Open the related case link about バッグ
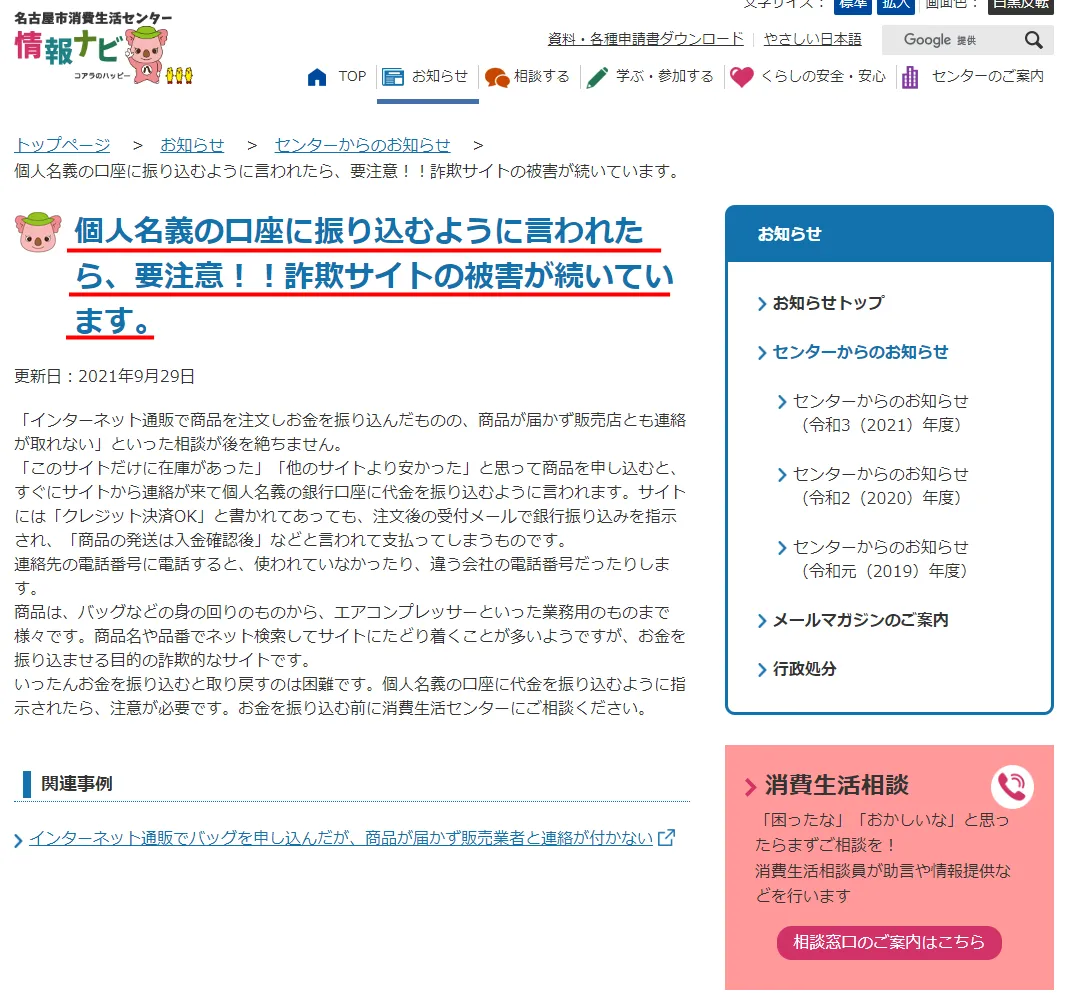 click(x=340, y=838)
